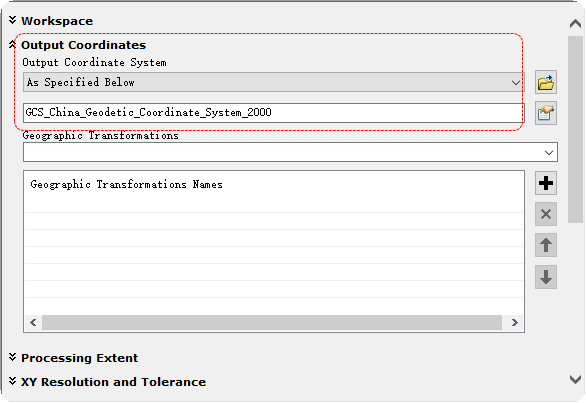Expand the Processing Extent section
Screen dimensions: 586x403
point(13,357)
